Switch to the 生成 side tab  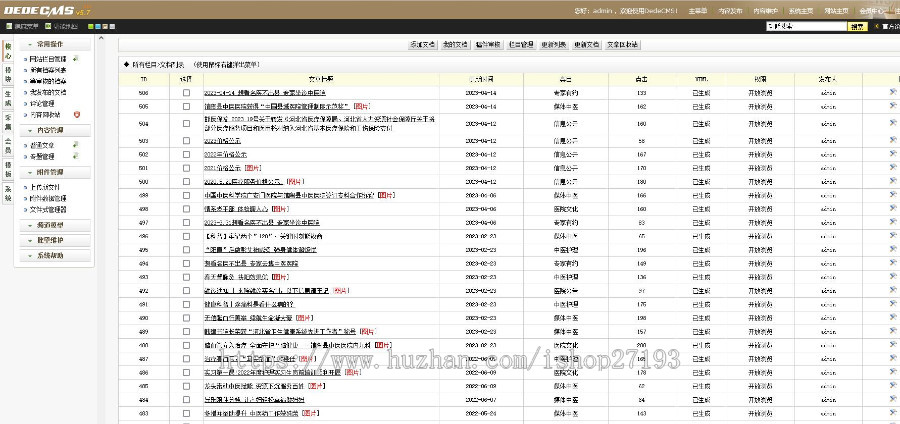click(x=8, y=98)
